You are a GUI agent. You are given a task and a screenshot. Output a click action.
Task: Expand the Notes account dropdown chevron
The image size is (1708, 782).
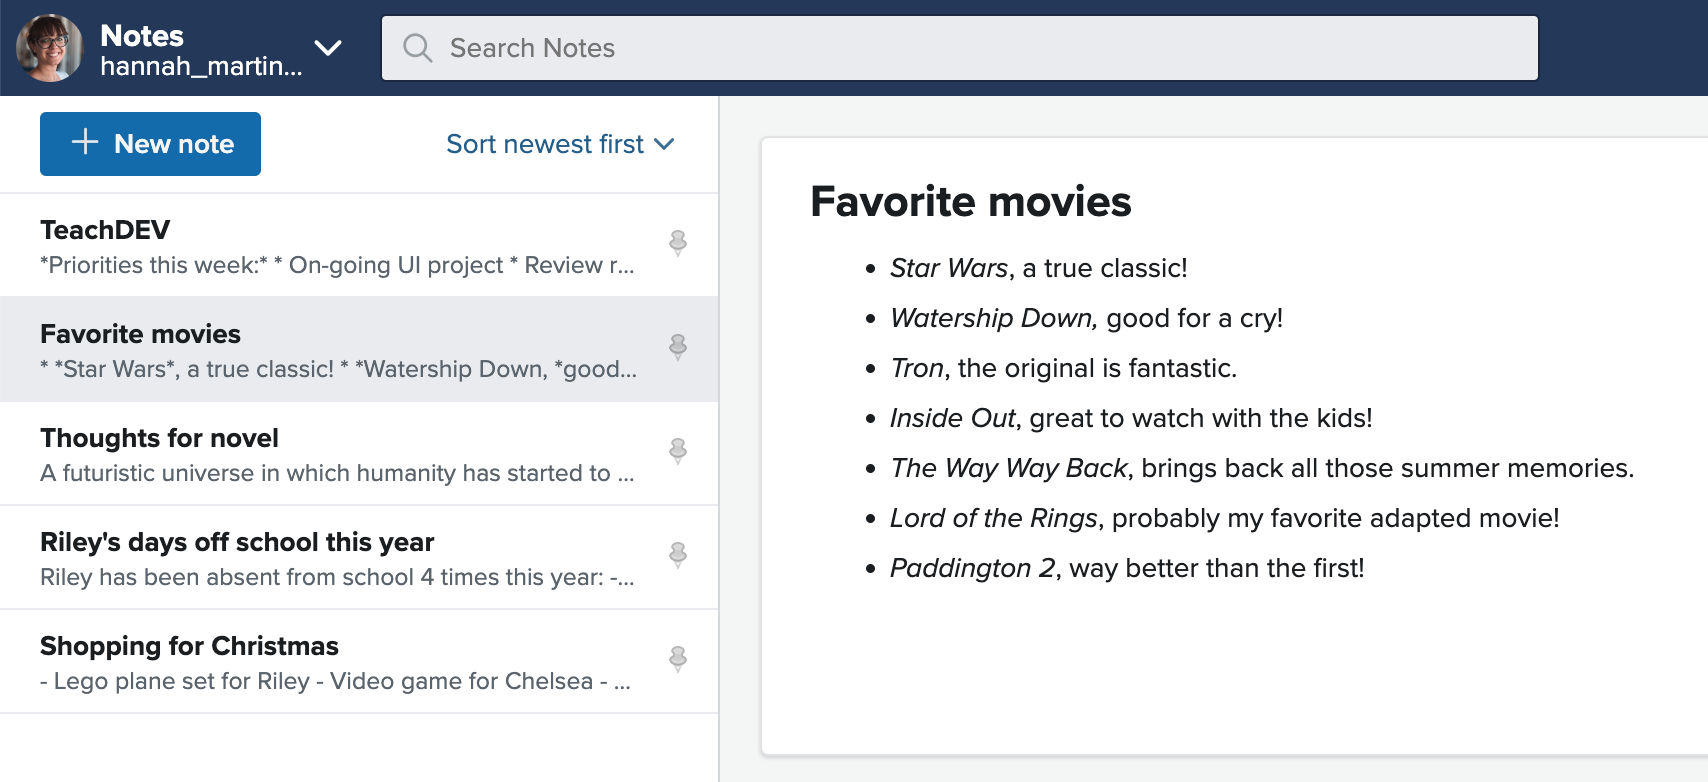tap(328, 48)
